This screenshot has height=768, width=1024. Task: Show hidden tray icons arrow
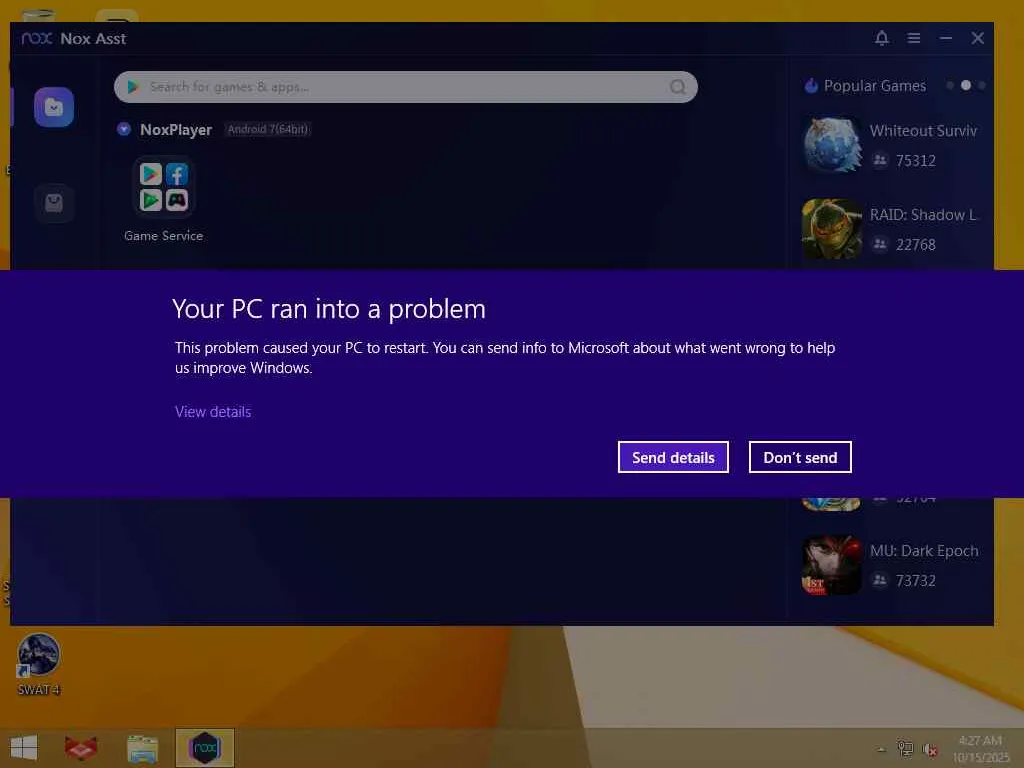(881, 749)
